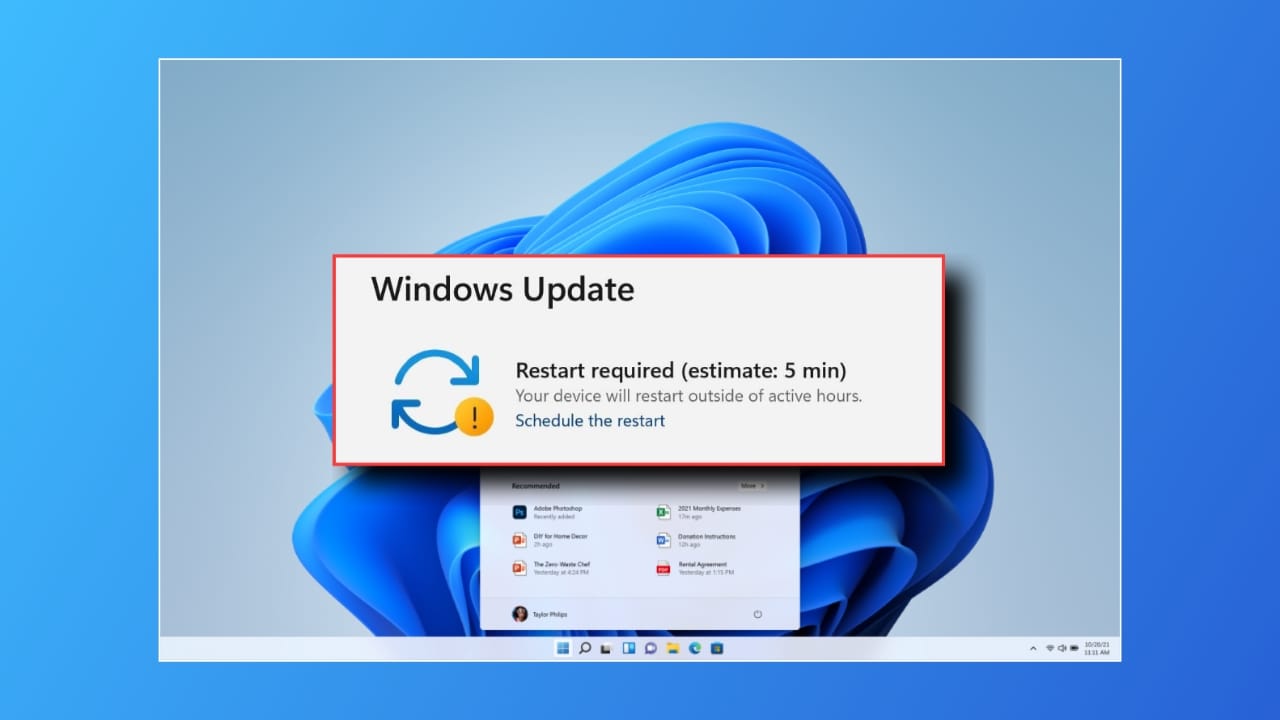Launch the Chat app from the taskbar

pos(651,648)
